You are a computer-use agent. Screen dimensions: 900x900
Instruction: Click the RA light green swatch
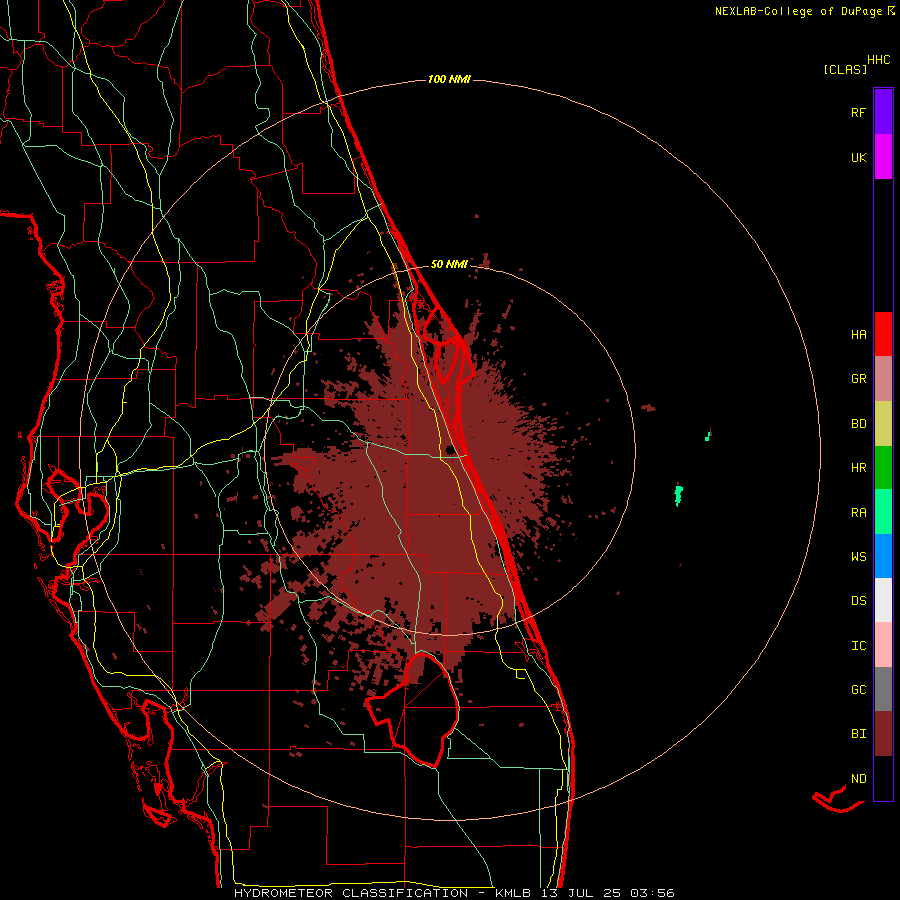[883, 512]
